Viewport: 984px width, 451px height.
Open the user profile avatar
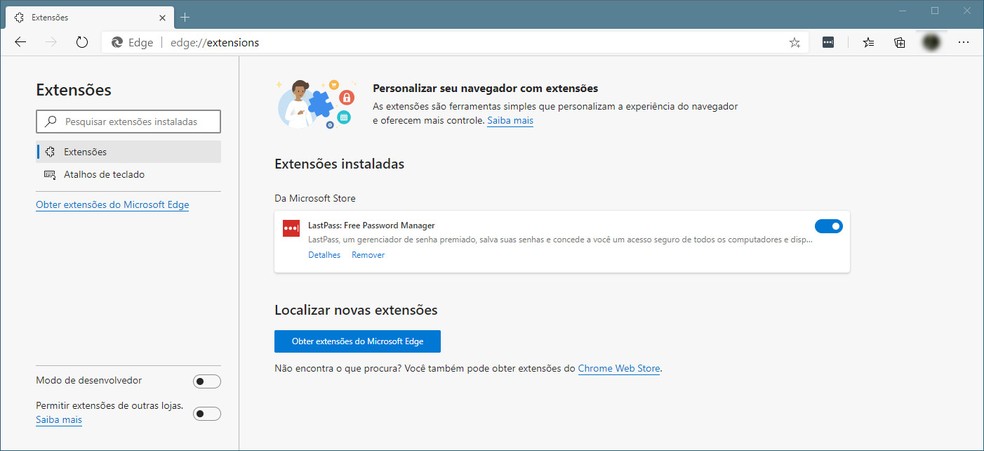click(932, 42)
